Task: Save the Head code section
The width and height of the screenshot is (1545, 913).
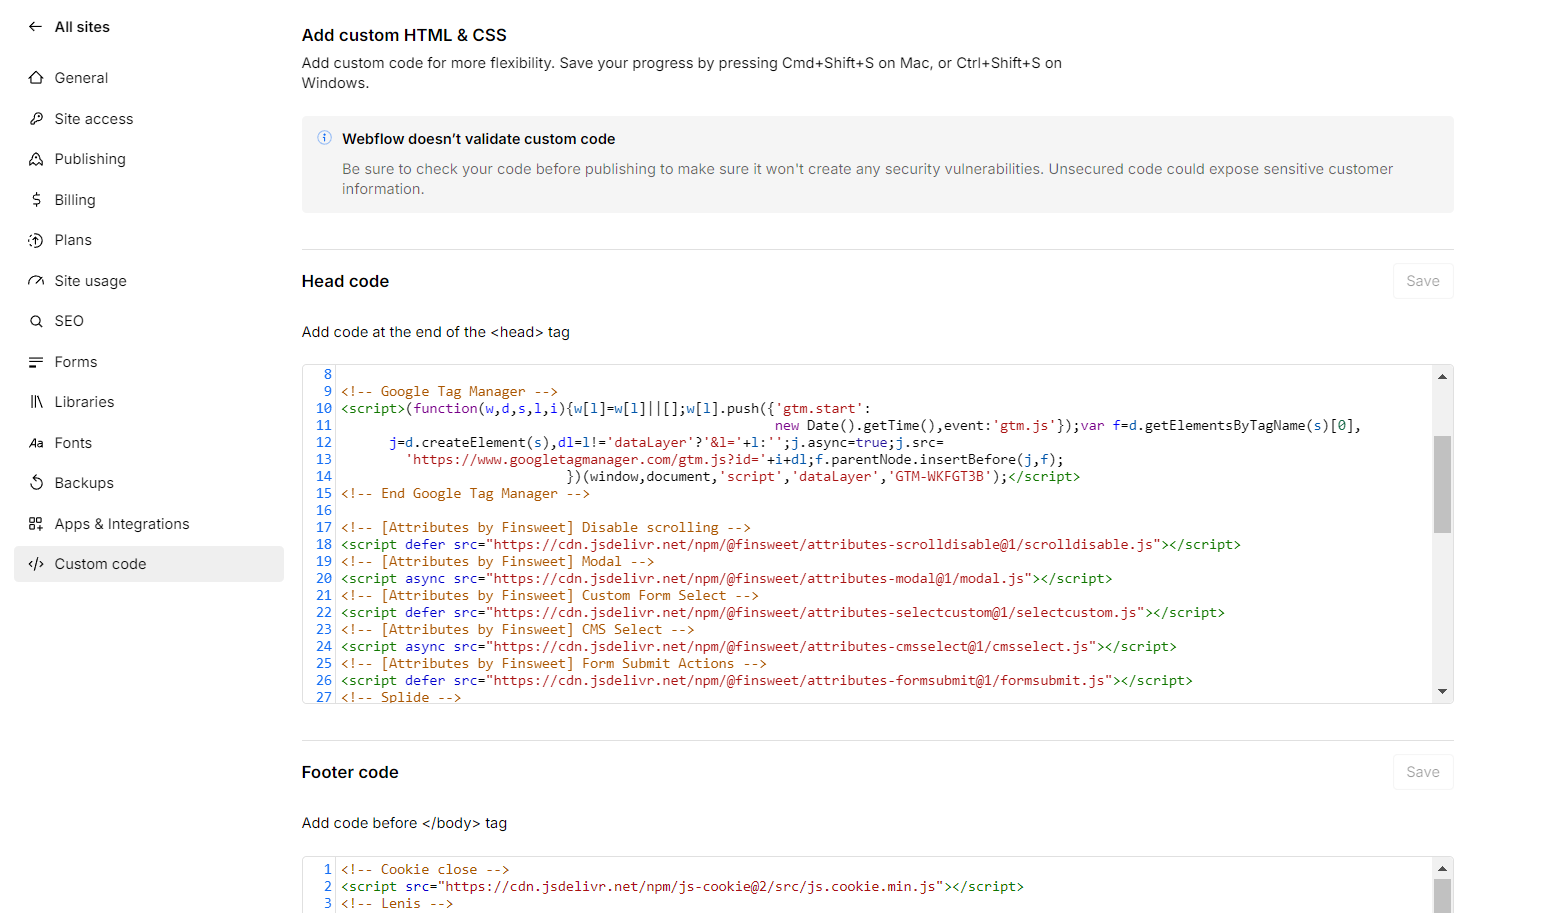Action: coord(1423,281)
